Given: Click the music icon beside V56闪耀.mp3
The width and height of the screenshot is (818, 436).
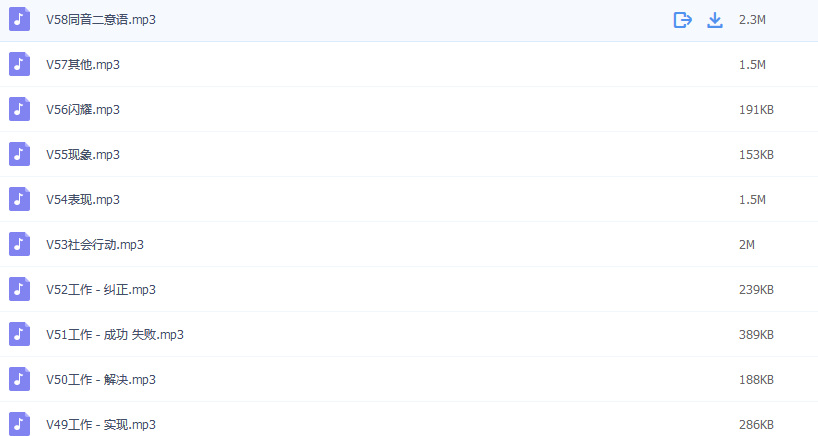Looking at the screenshot, I should click(x=20, y=110).
